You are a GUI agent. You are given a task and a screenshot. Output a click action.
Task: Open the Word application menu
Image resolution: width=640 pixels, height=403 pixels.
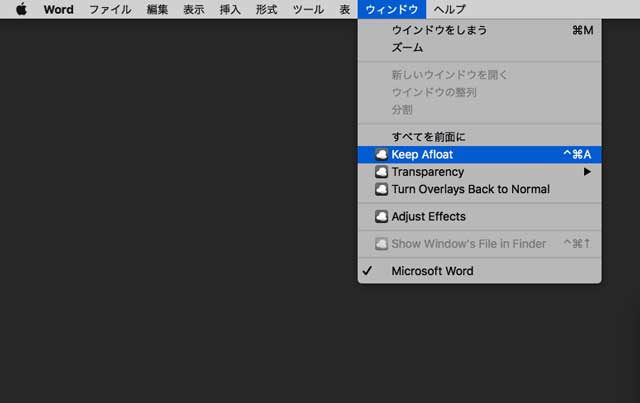[59, 9]
